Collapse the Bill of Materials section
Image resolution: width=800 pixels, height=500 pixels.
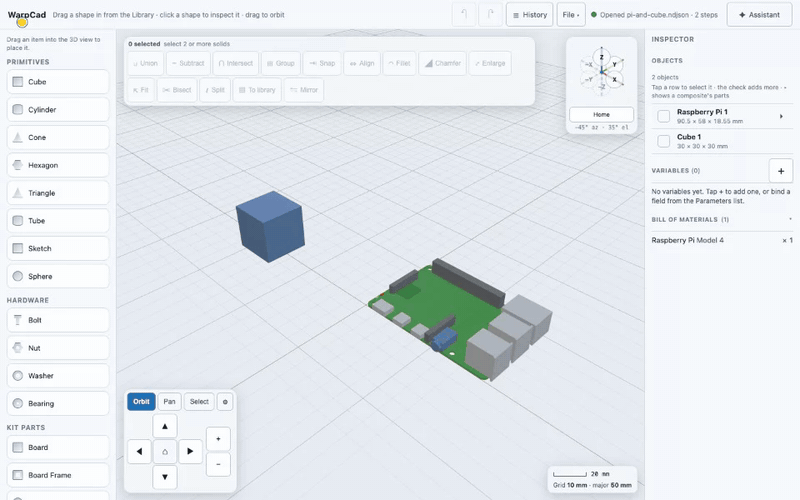click(x=790, y=219)
